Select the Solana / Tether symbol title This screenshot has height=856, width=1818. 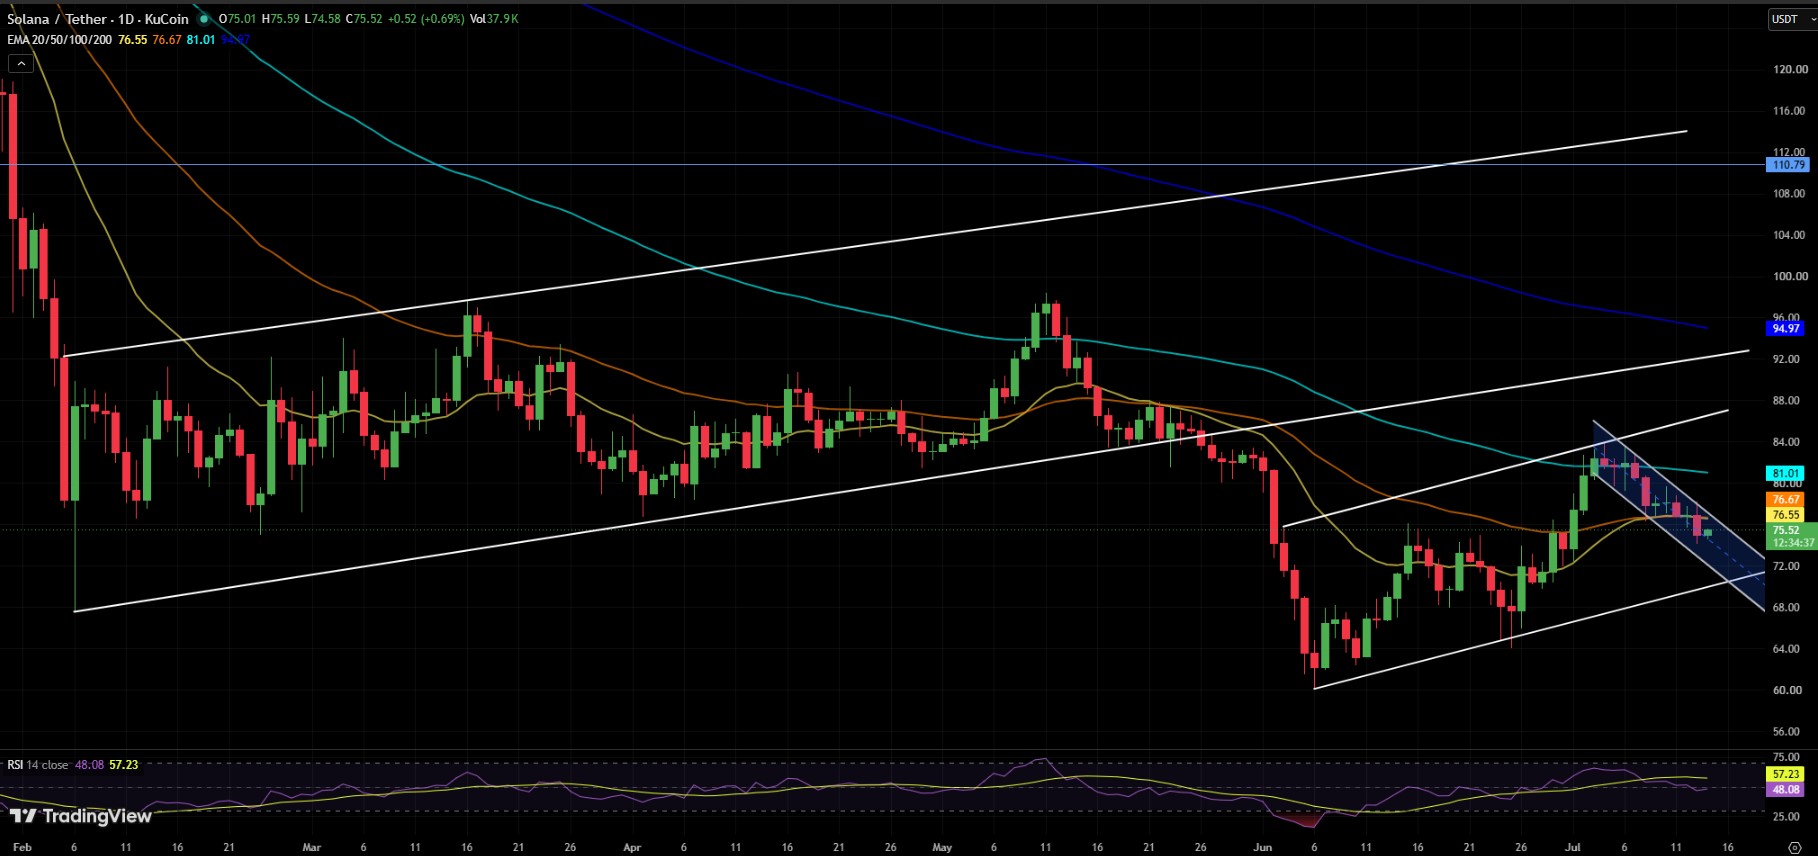tap(98, 19)
